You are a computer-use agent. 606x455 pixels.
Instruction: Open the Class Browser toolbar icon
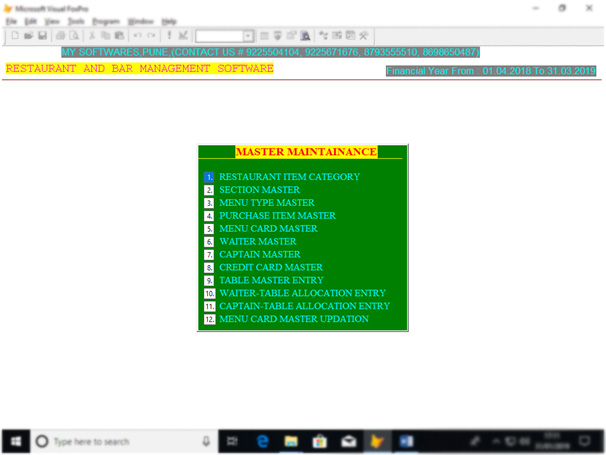323,36
